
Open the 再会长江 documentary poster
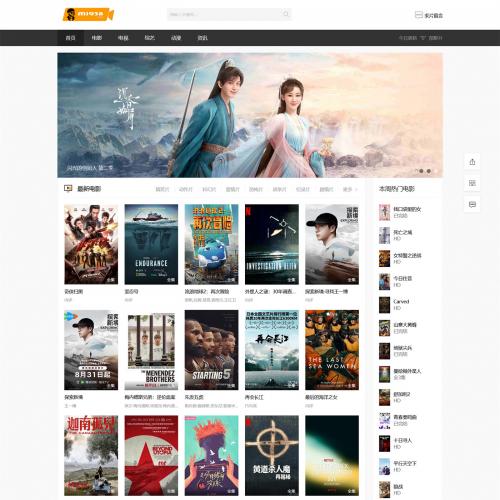pos(272,350)
